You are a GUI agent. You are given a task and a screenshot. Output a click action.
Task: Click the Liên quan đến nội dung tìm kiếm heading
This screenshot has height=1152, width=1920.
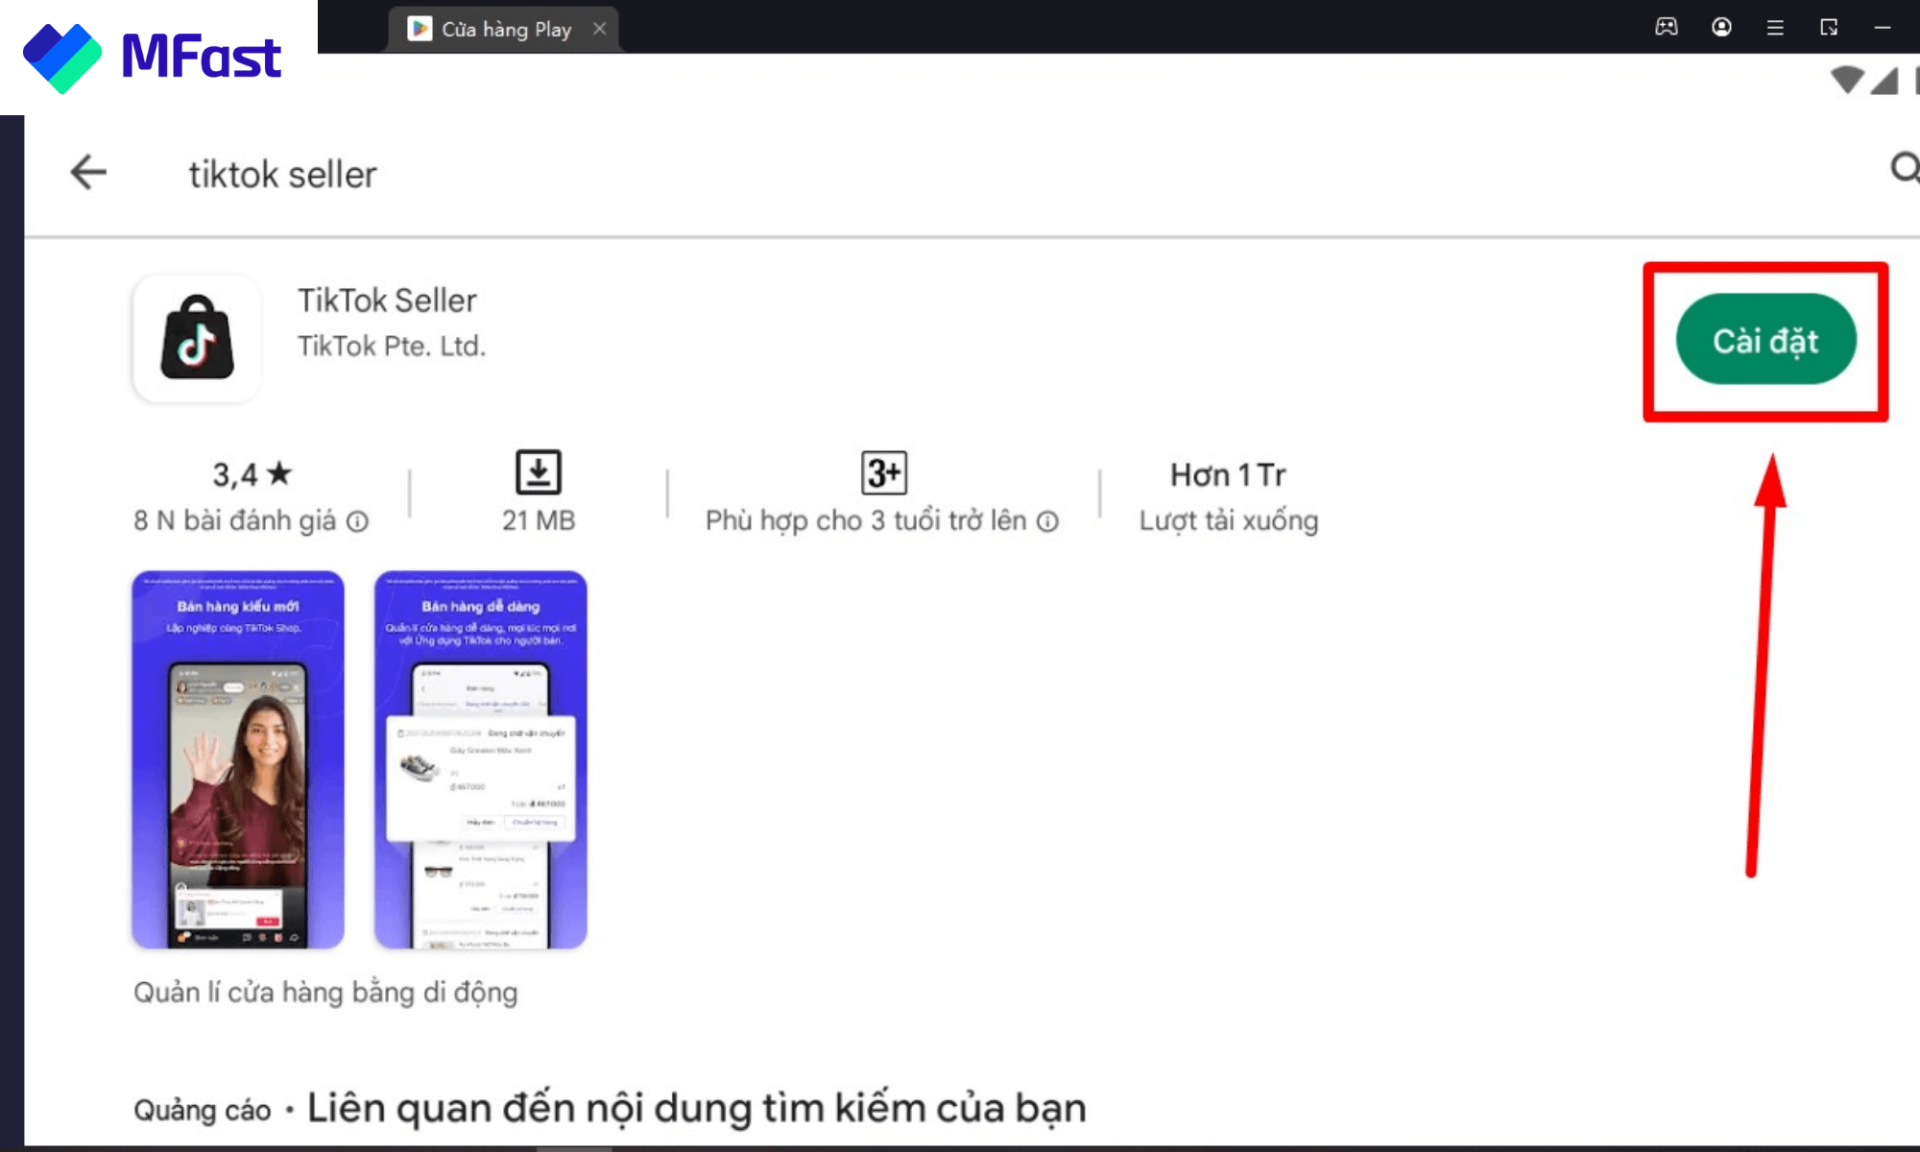click(x=696, y=1108)
